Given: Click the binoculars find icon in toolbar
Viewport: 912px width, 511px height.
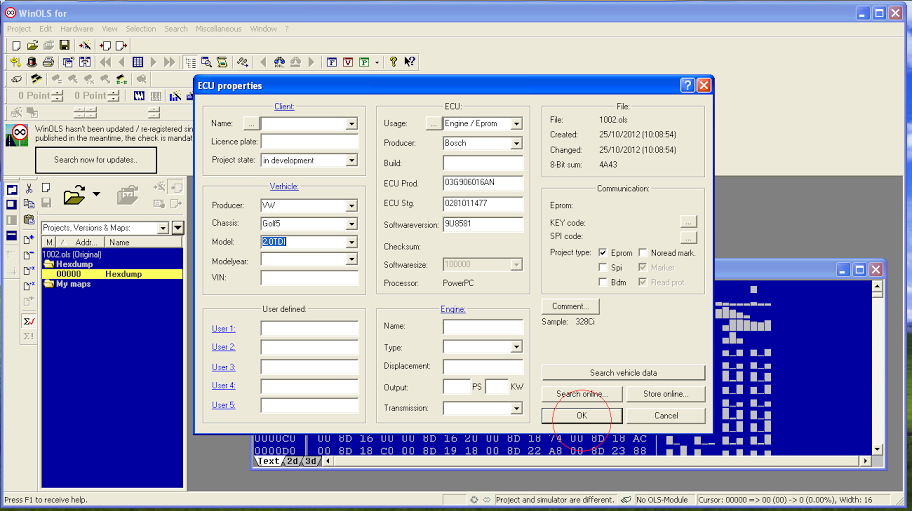Looking at the screenshot, I should 279,62.
